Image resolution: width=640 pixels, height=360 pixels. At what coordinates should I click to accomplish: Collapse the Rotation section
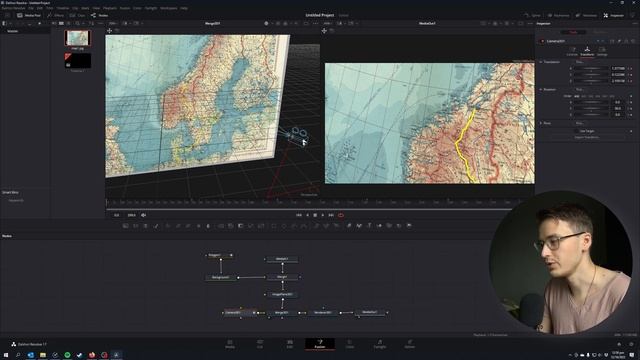click(x=541, y=89)
